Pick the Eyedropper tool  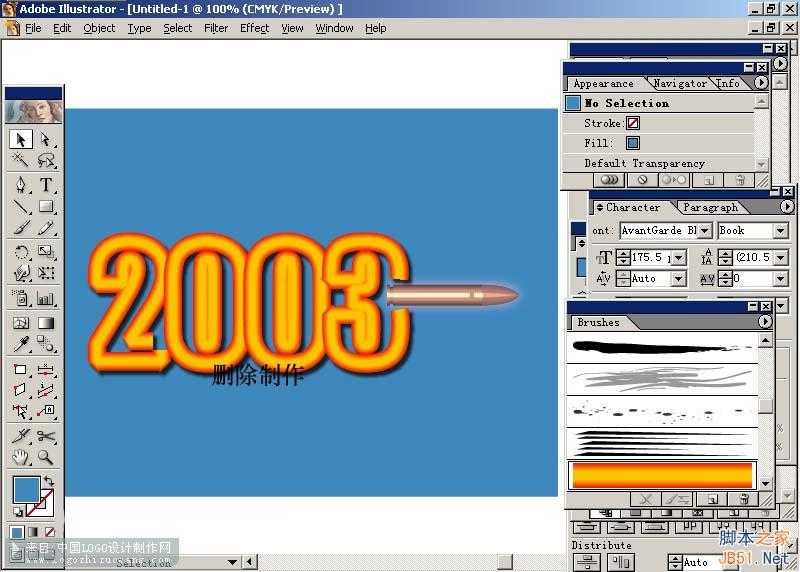point(21,344)
